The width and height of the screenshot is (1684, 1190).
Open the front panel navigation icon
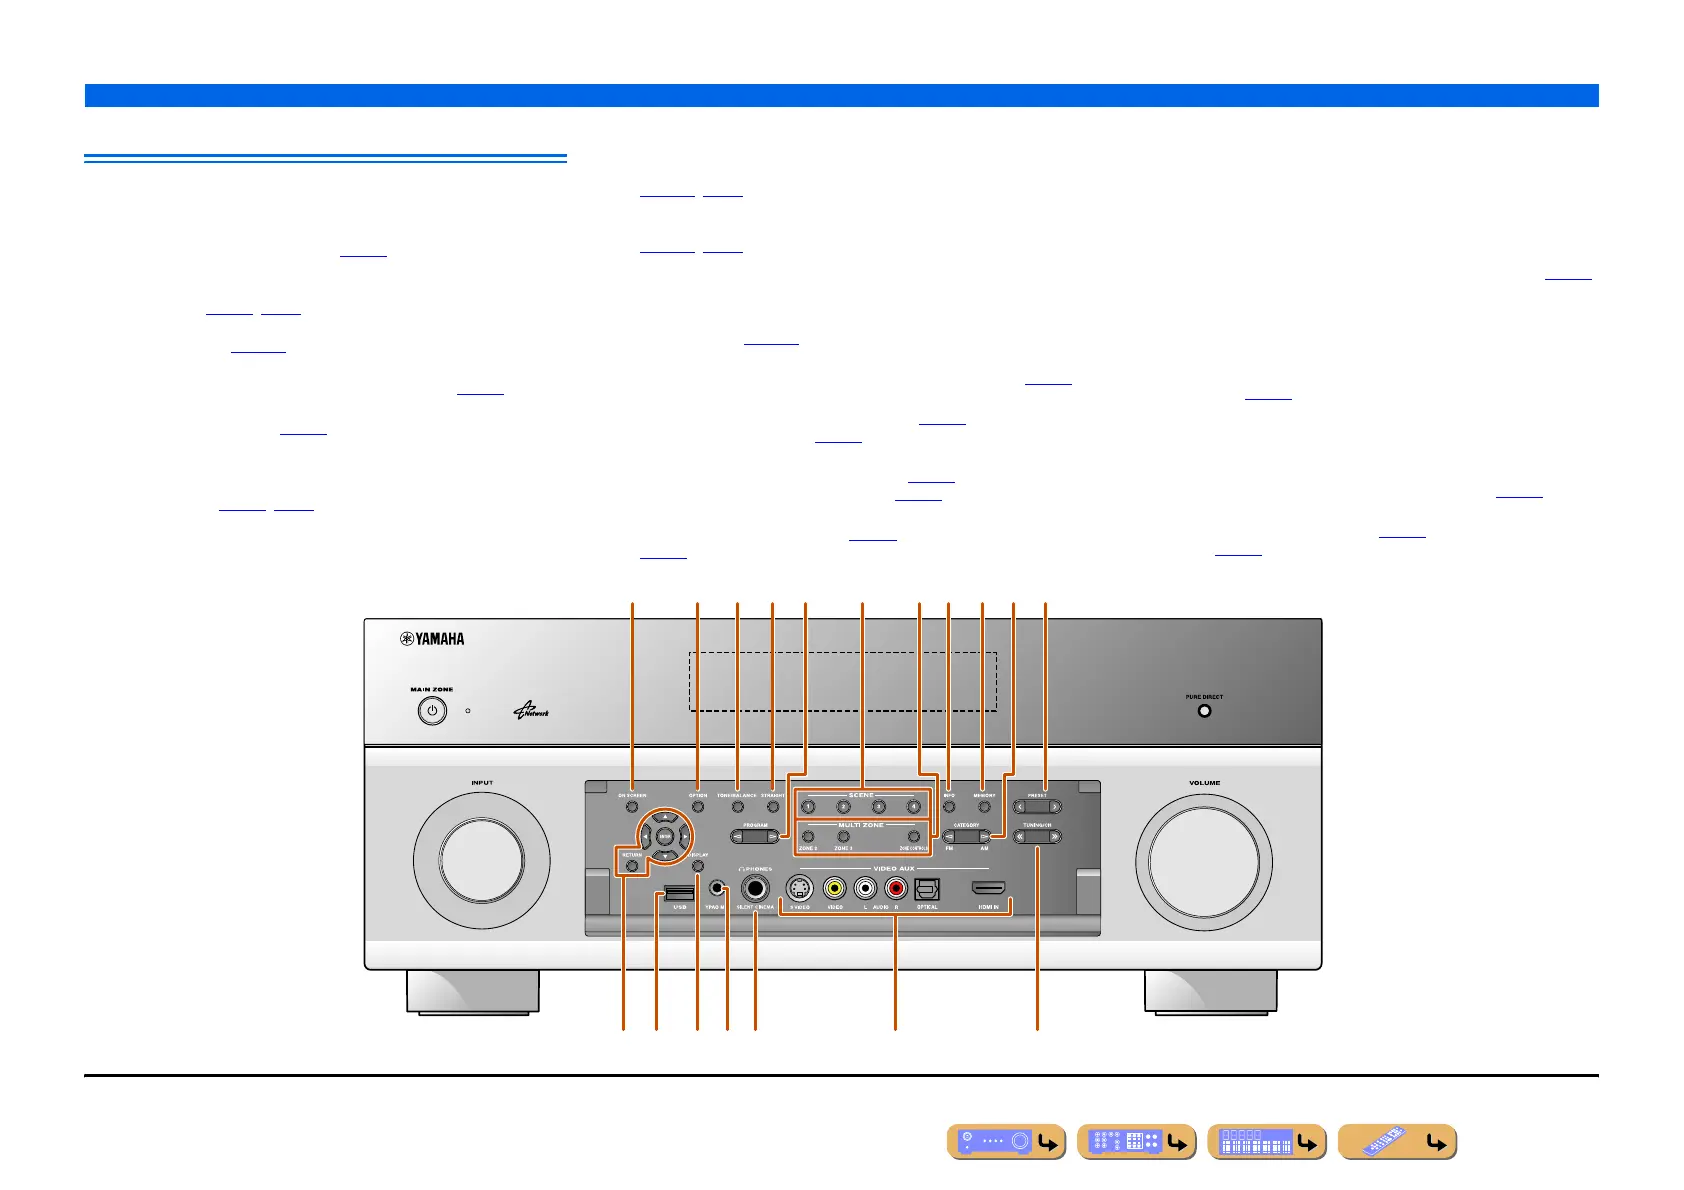click(x=1007, y=1142)
